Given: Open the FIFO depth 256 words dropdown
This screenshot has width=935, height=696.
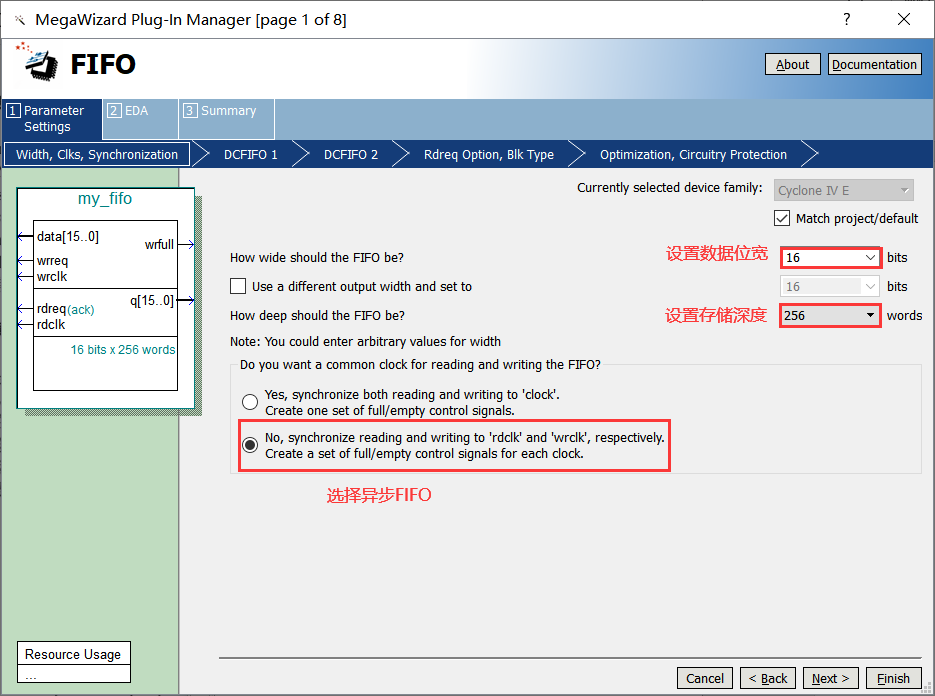Looking at the screenshot, I should pos(830,315).
